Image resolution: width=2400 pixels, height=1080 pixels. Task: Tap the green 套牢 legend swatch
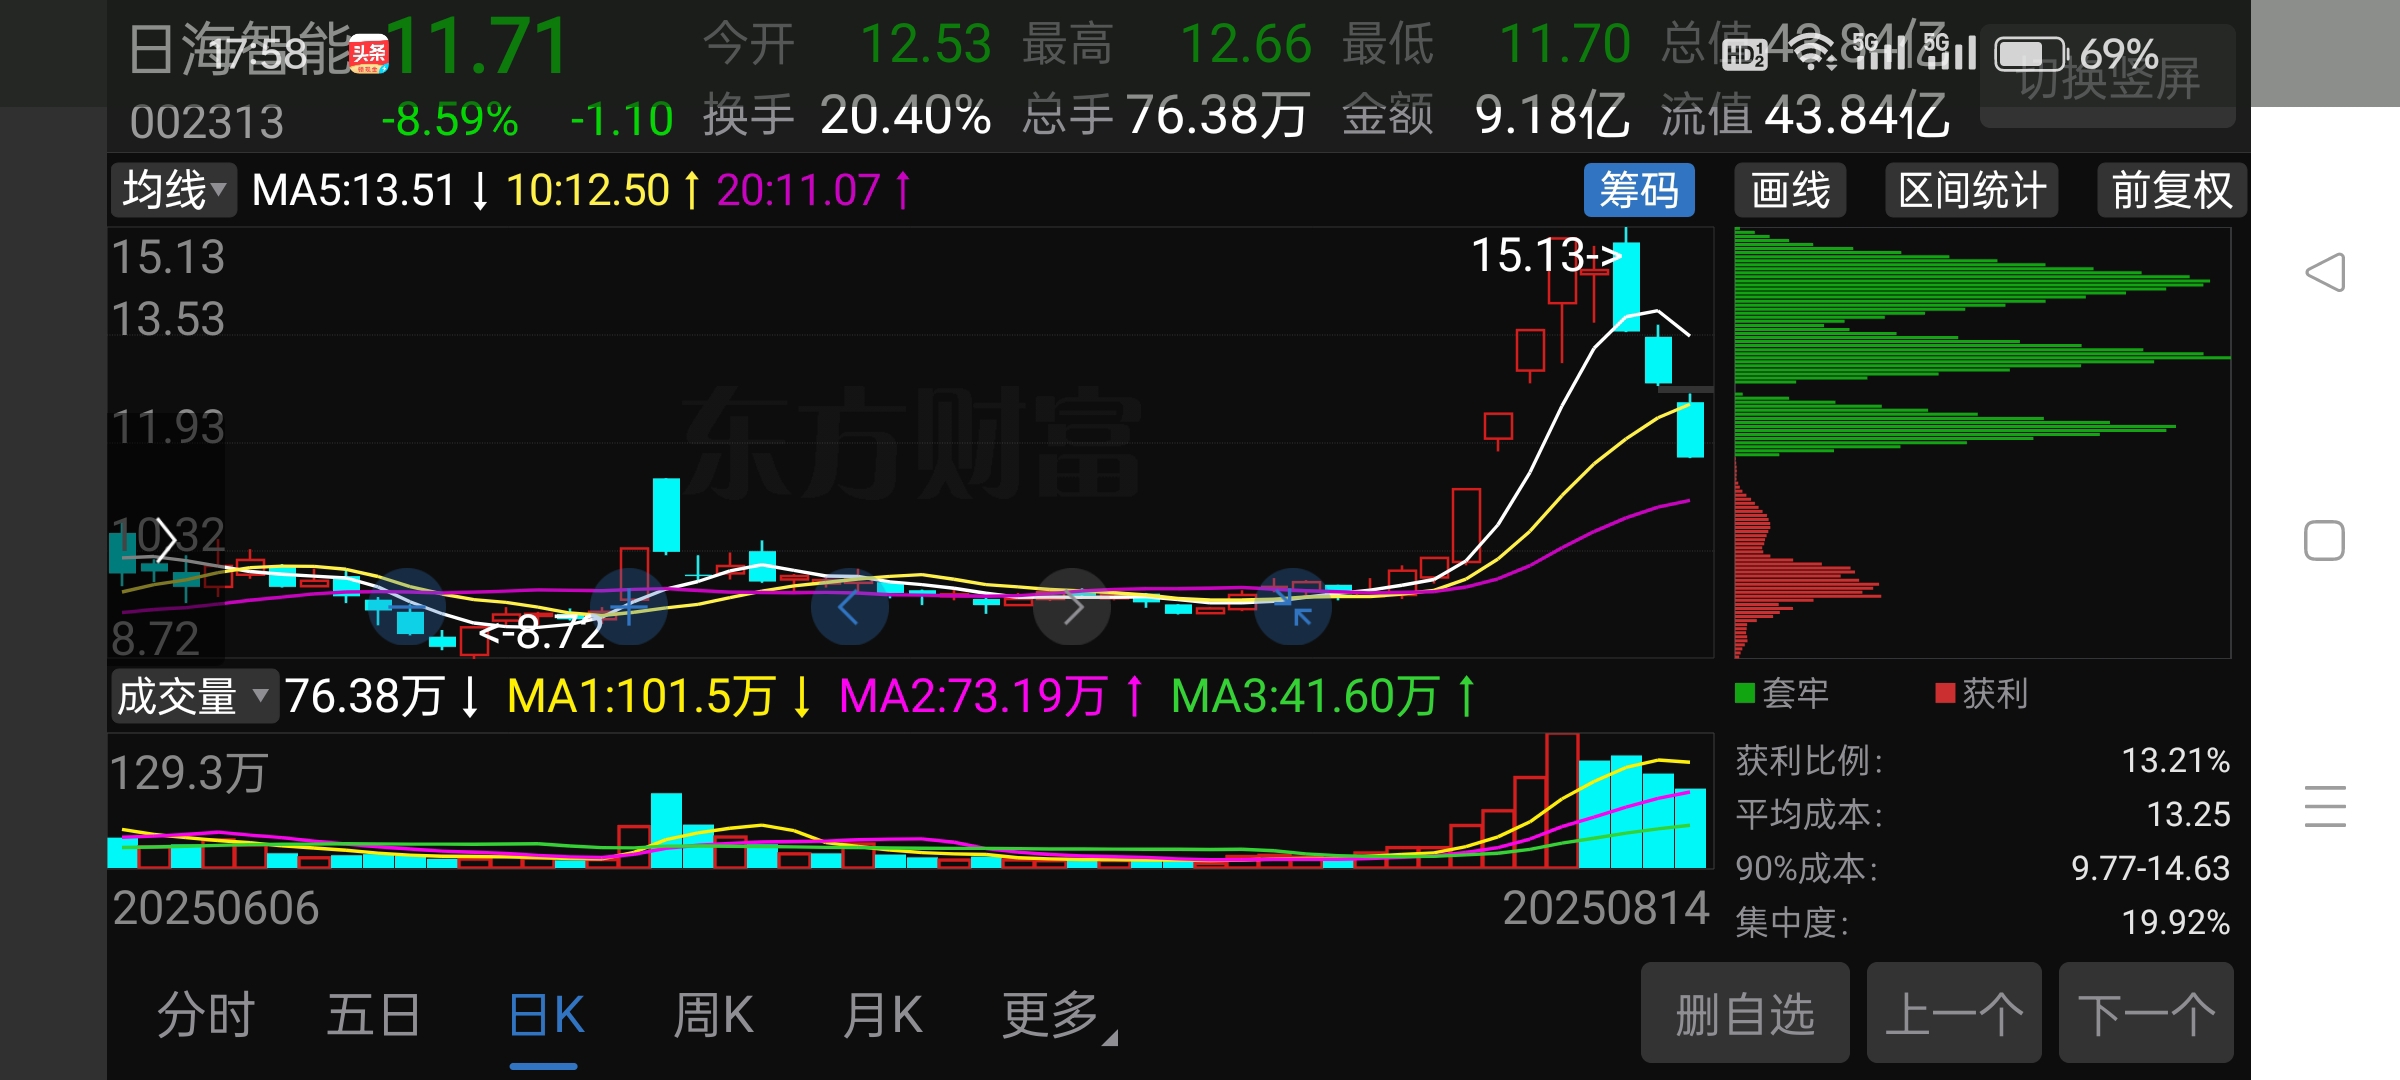1745,693
